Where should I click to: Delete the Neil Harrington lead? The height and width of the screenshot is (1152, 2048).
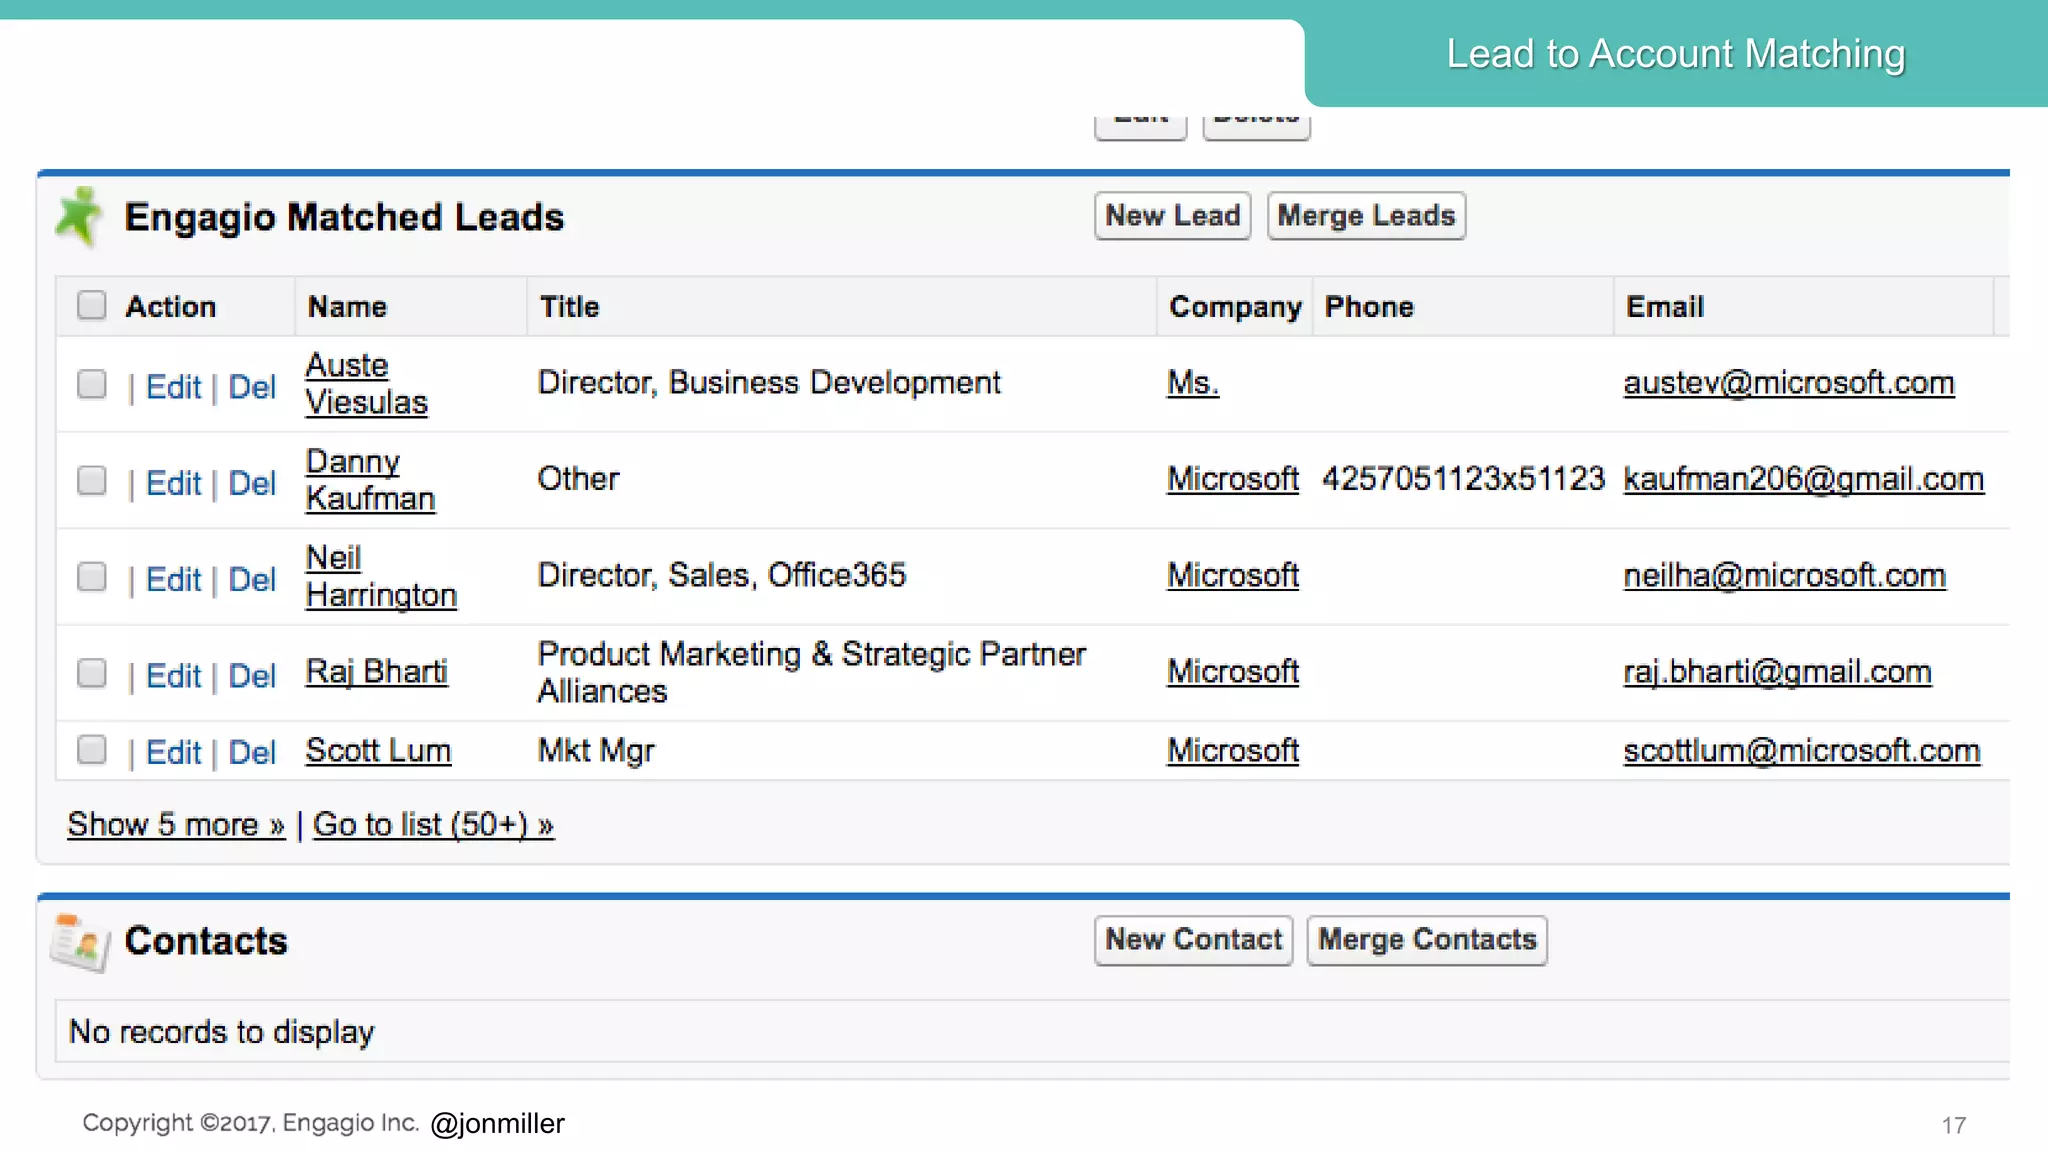(x=252, y=579)
